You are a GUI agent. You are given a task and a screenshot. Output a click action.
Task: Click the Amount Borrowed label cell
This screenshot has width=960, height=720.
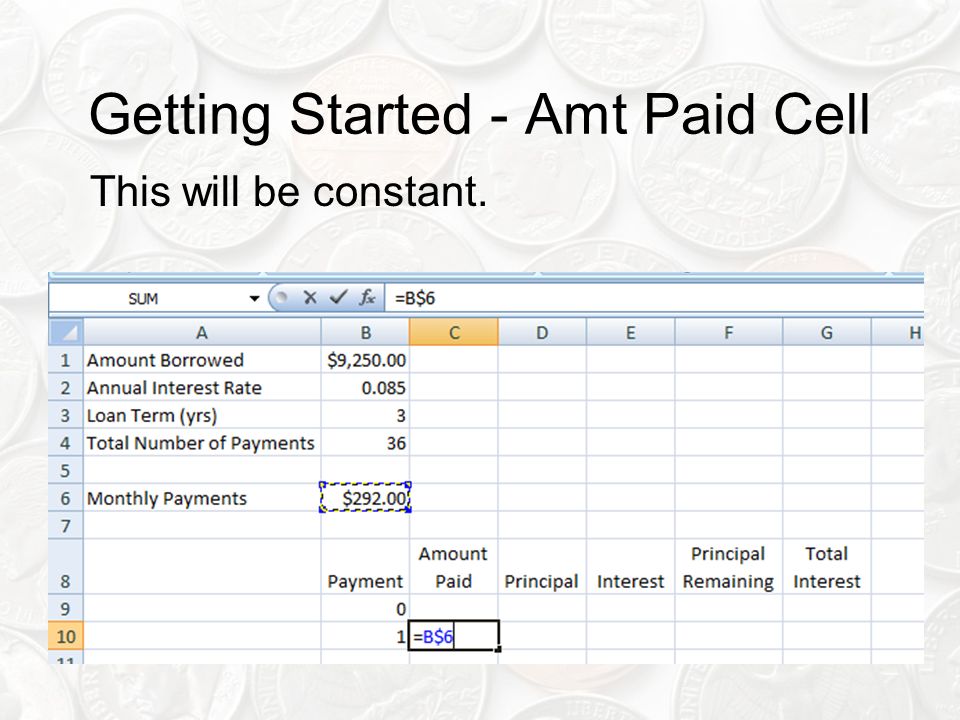(x=202, y=360)
